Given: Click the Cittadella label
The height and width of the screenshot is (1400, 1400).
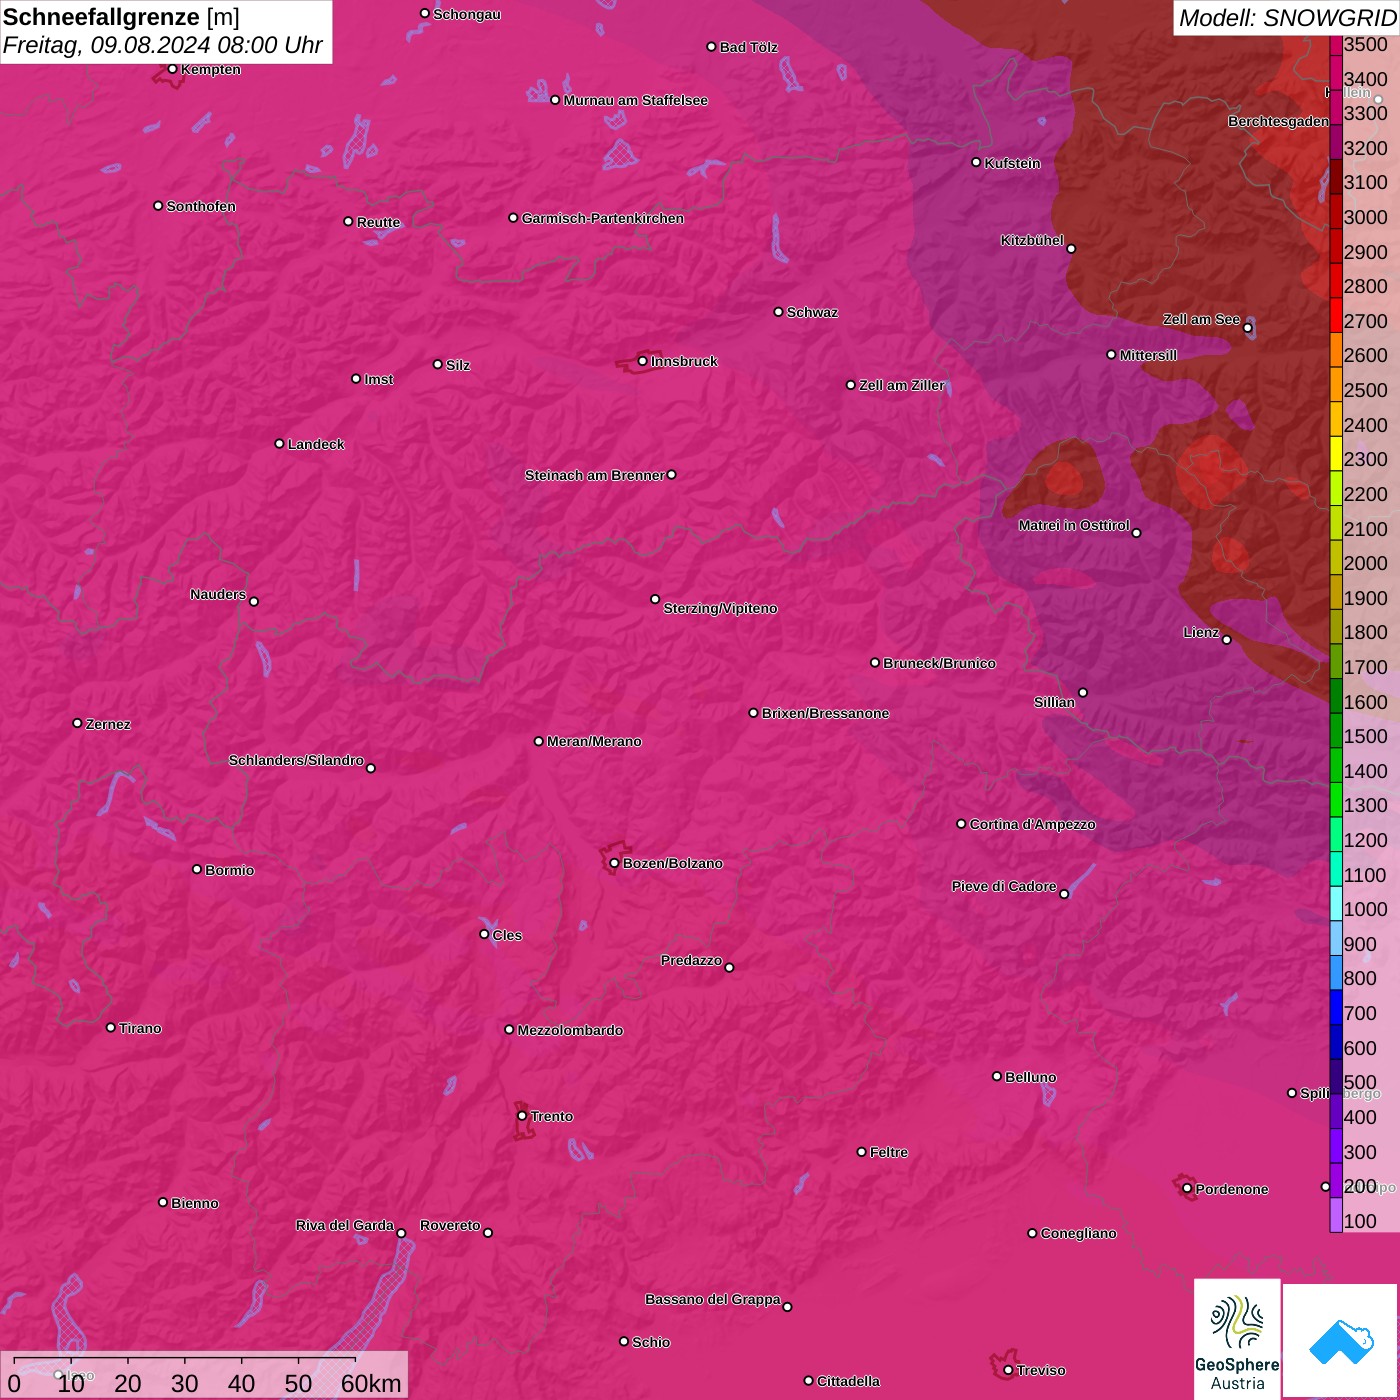Looking at the screenshot, I should pos(848,1381).
